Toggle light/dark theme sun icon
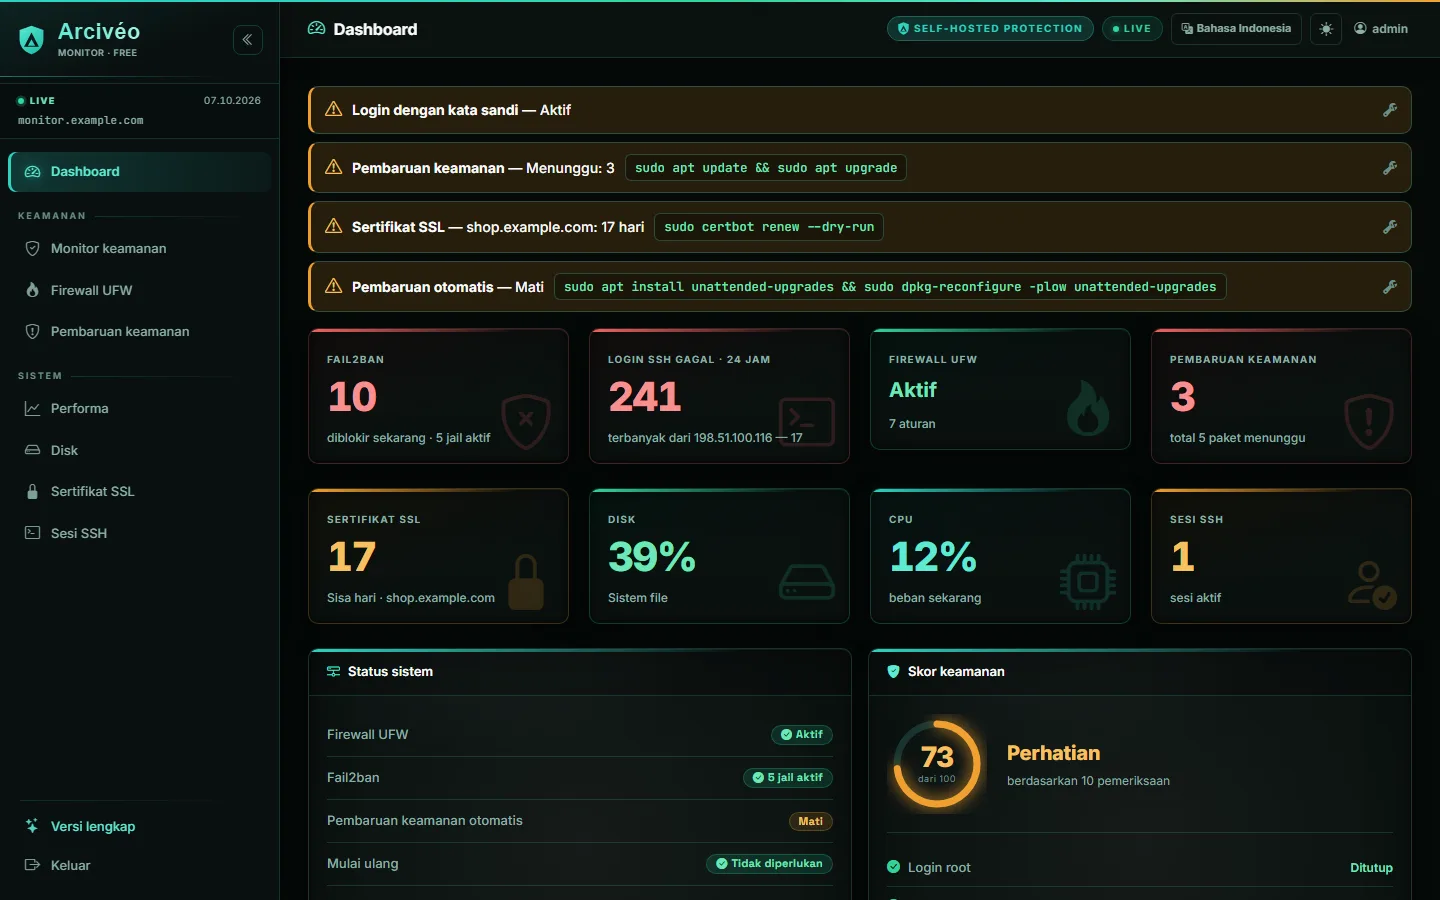 [x=1326, y=29]
